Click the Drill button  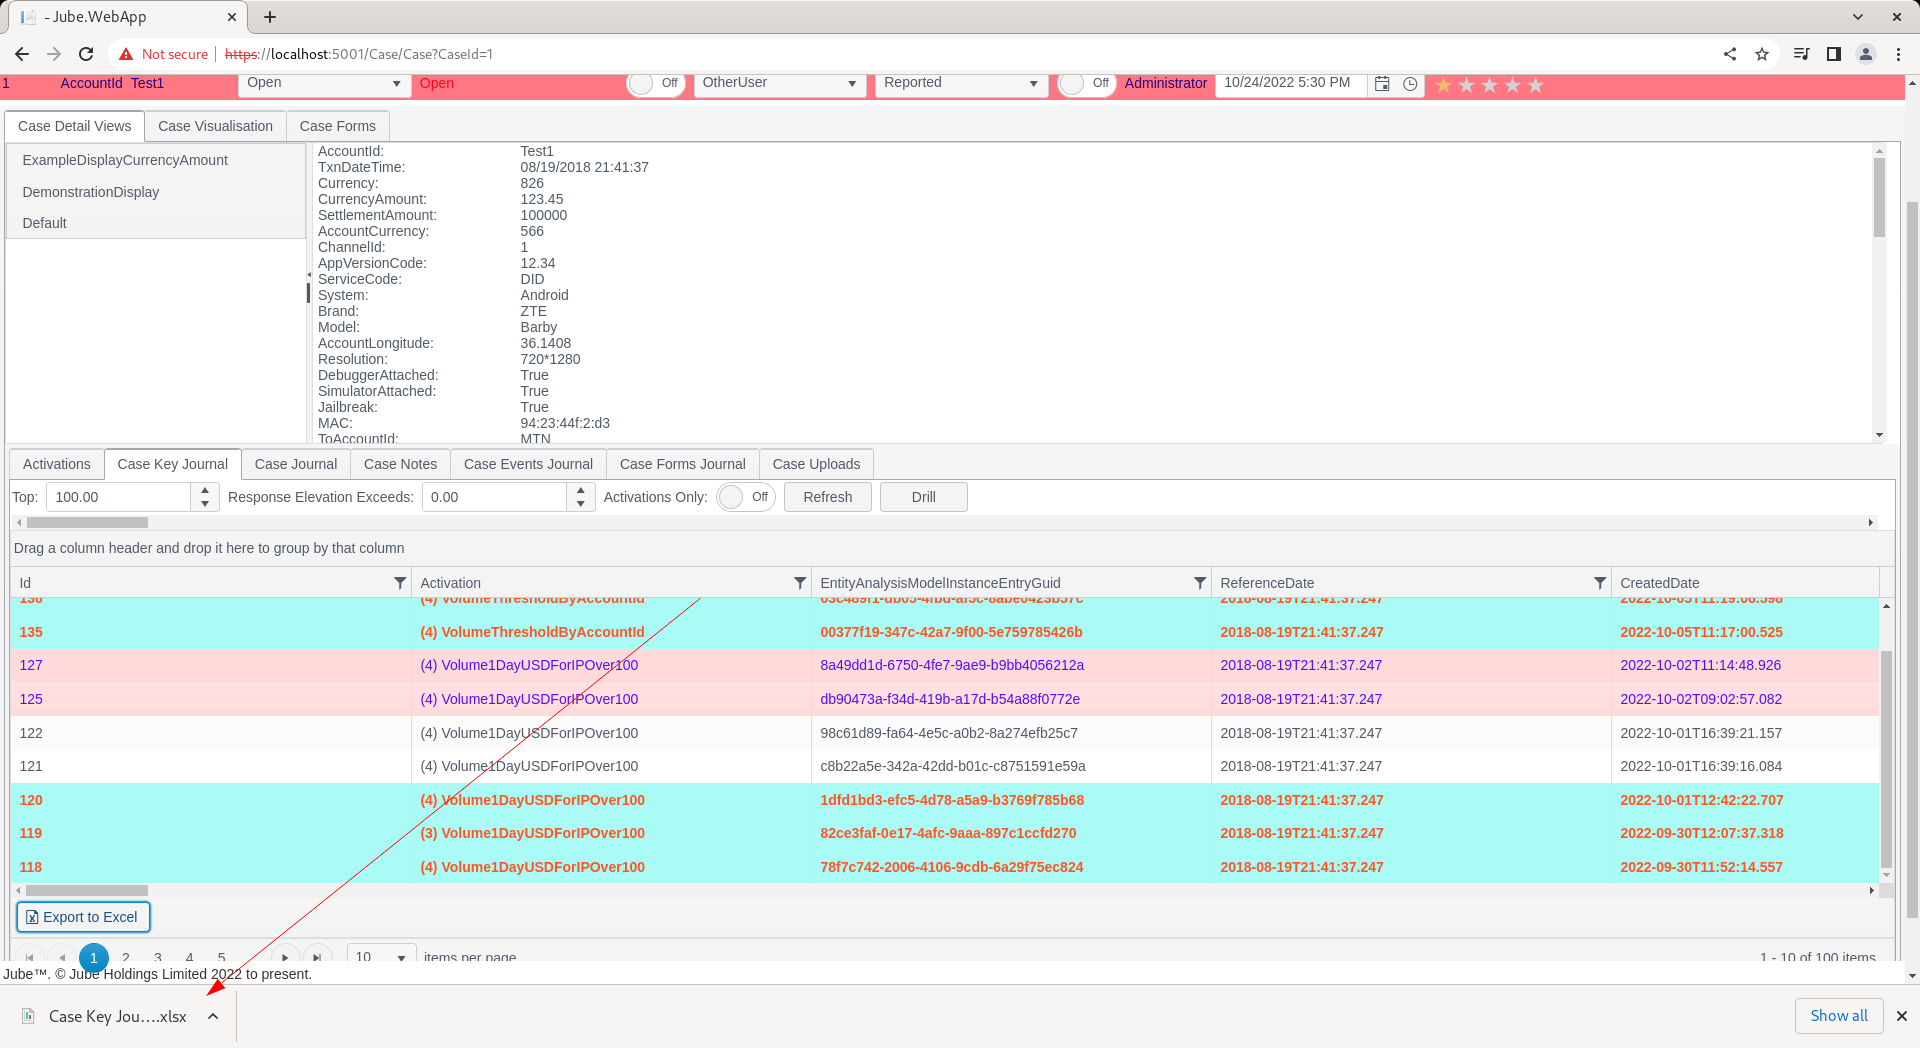pos(923,497)
